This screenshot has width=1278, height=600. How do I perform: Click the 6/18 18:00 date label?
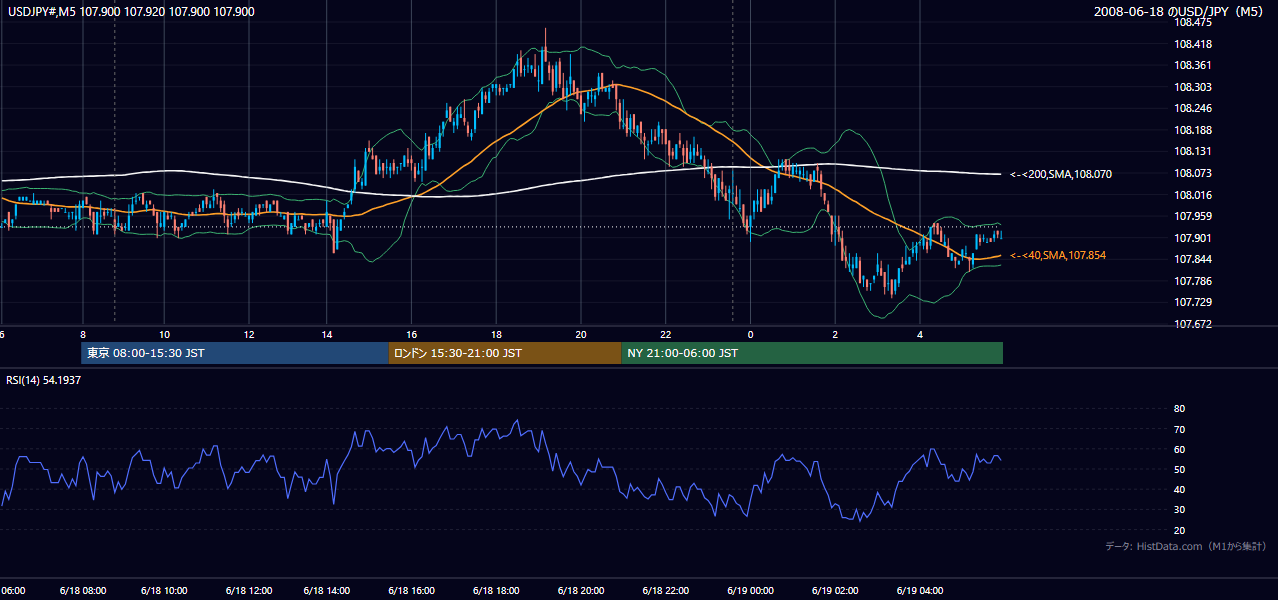click(497, 590)
